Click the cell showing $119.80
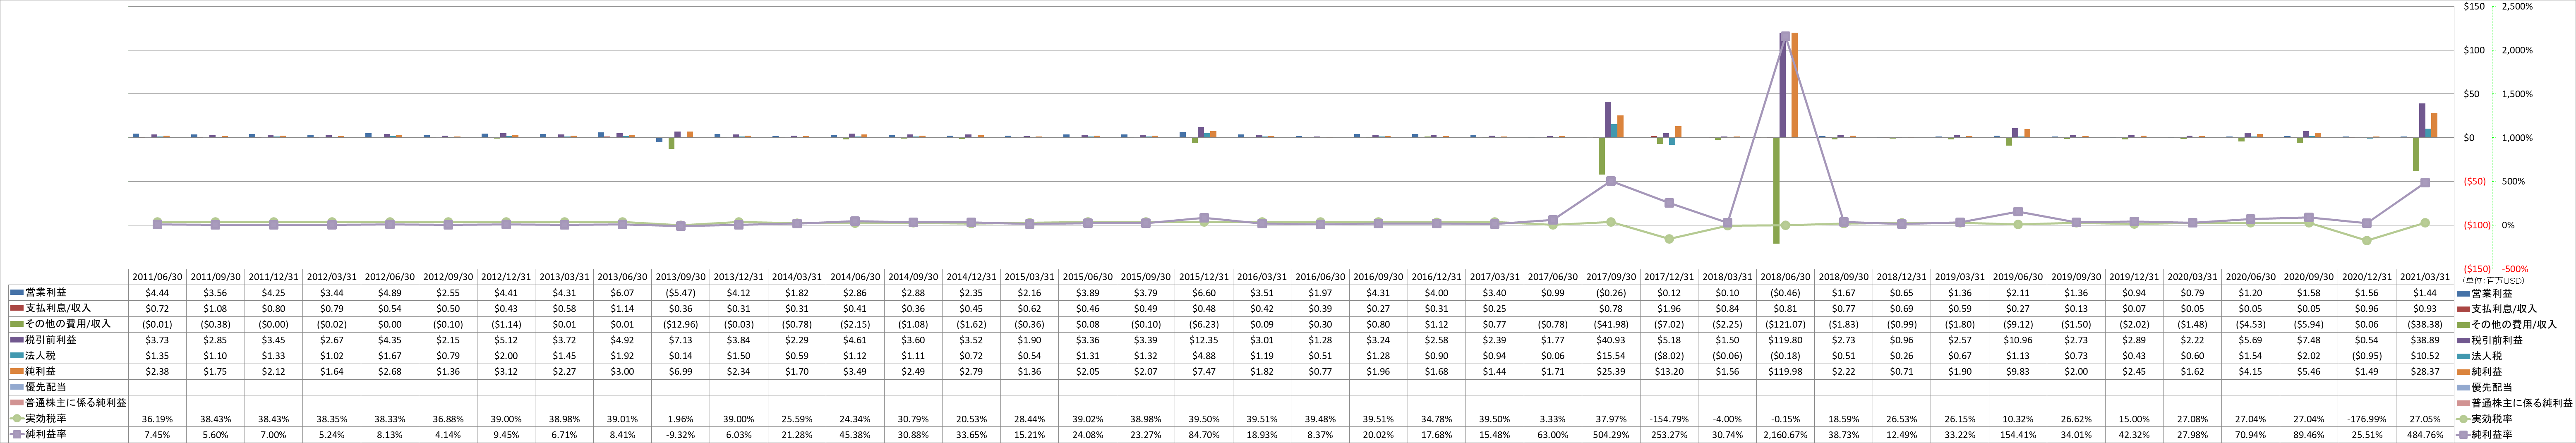 [1784, 340]
